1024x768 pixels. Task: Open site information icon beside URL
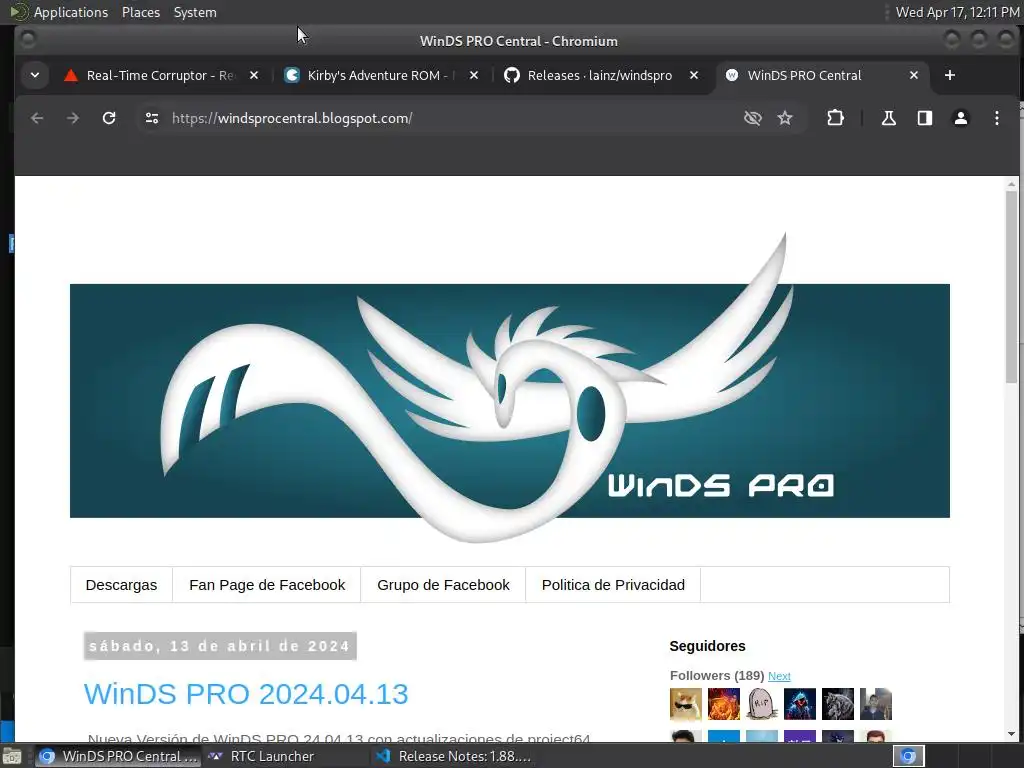[152, 118]
